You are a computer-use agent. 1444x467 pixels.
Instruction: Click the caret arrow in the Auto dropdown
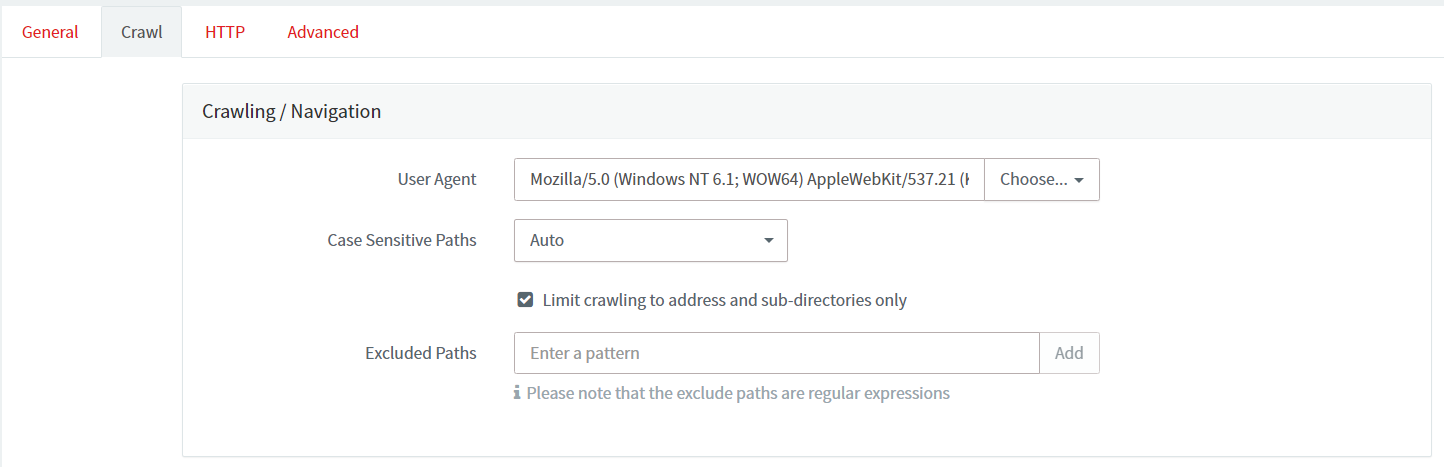pos(768,241)
